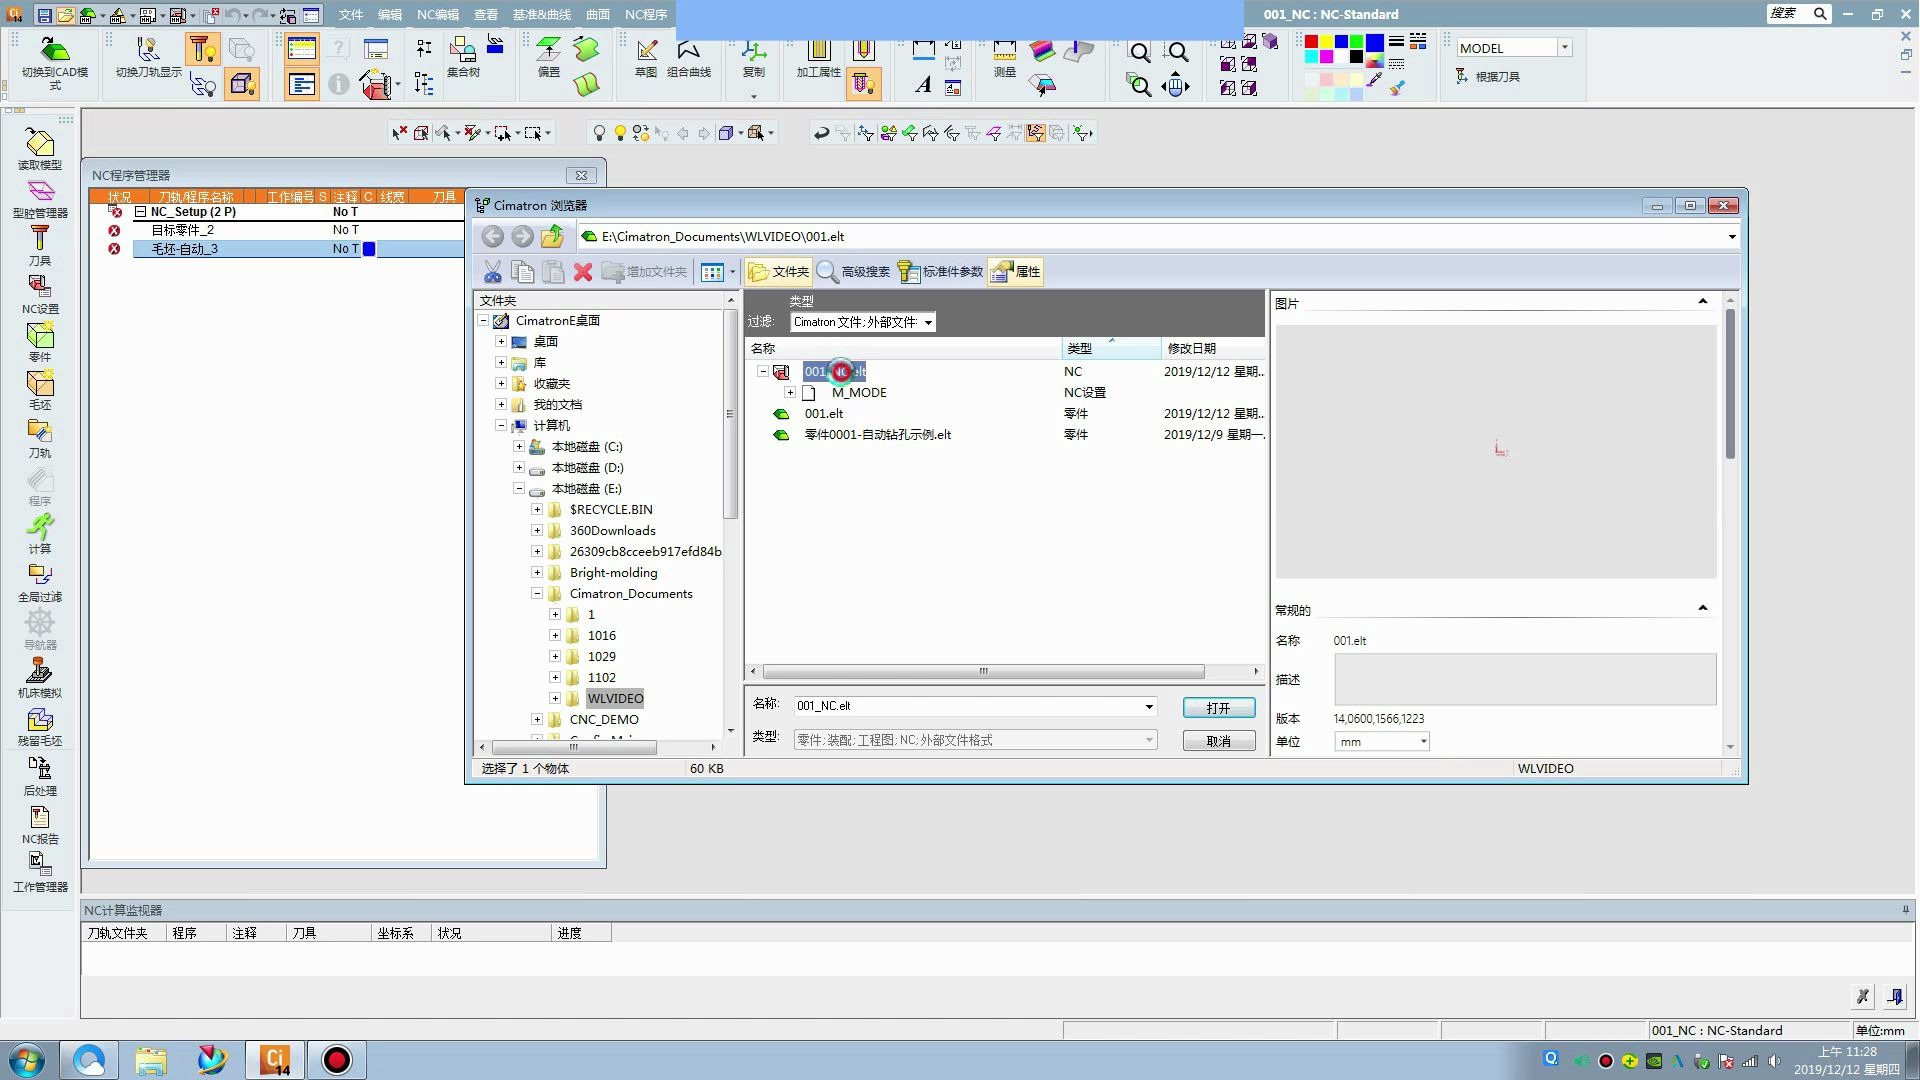1920x1080 pixels.
Task: Go up one folder level in browser
Action: [x=552, y=237]
